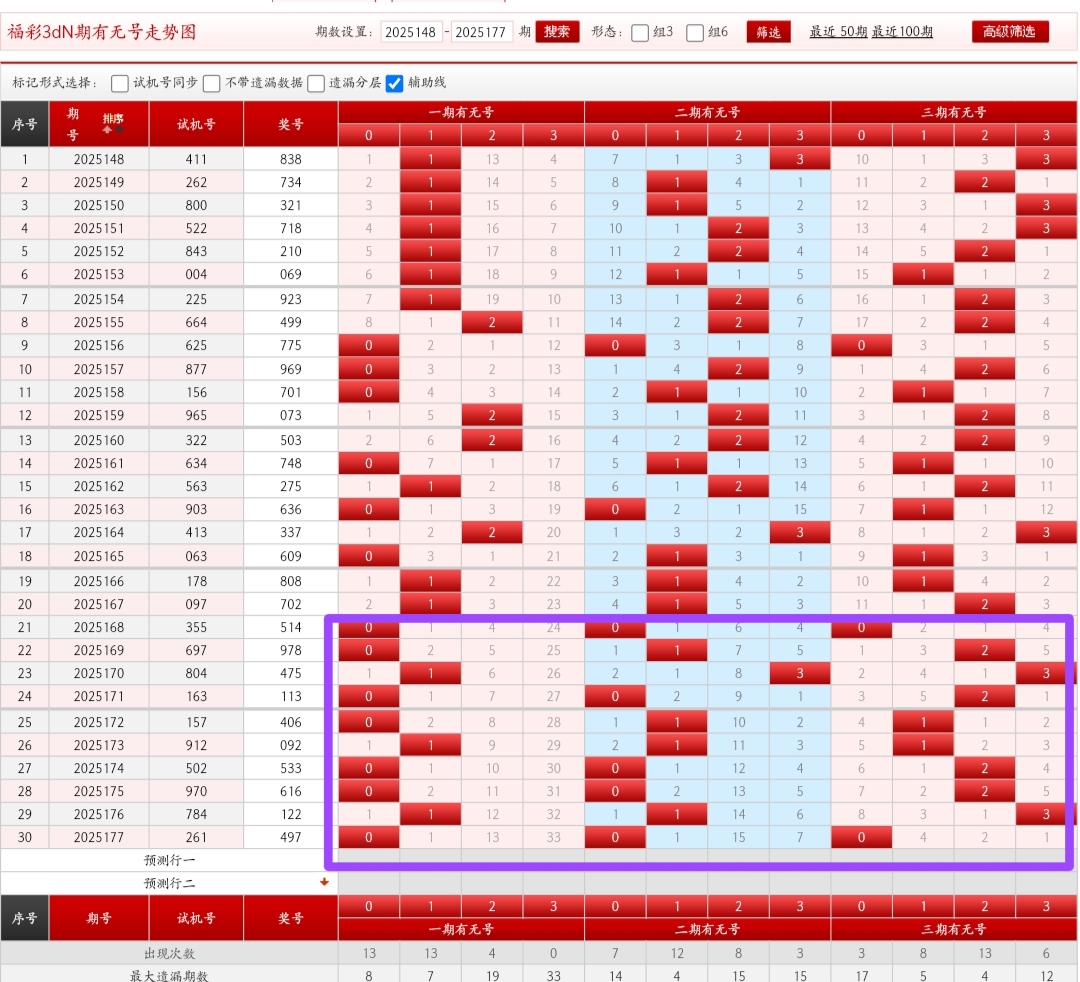Click 奖号 header in top table
1080x982 pixels.
(291, 124)
